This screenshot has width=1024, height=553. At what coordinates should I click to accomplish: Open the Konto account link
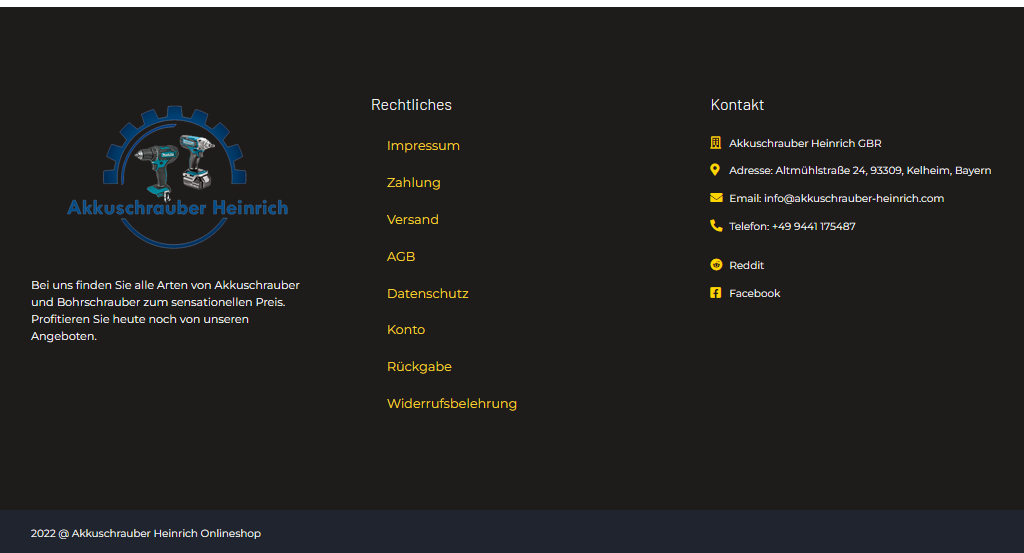[405, 330]
